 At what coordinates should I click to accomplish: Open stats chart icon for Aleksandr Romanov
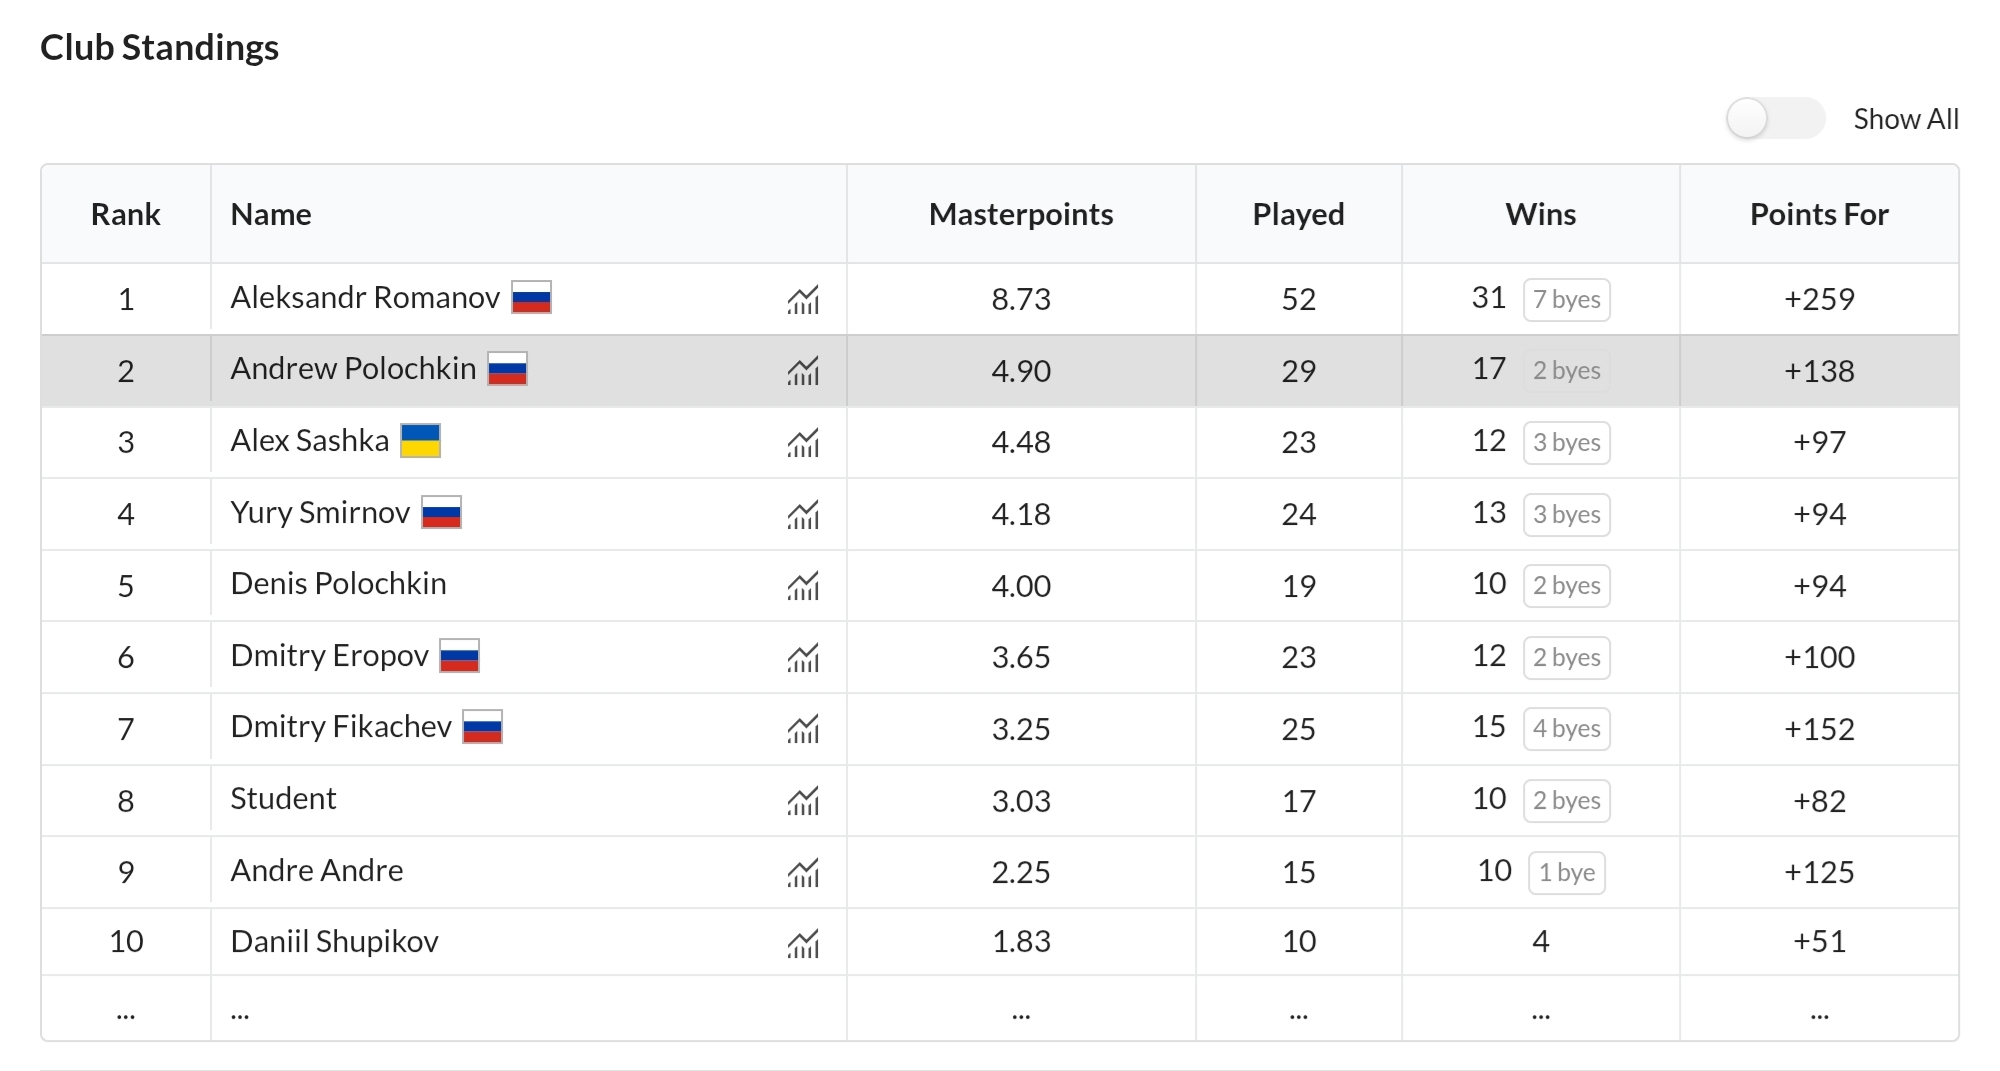[x=803, y=300]
